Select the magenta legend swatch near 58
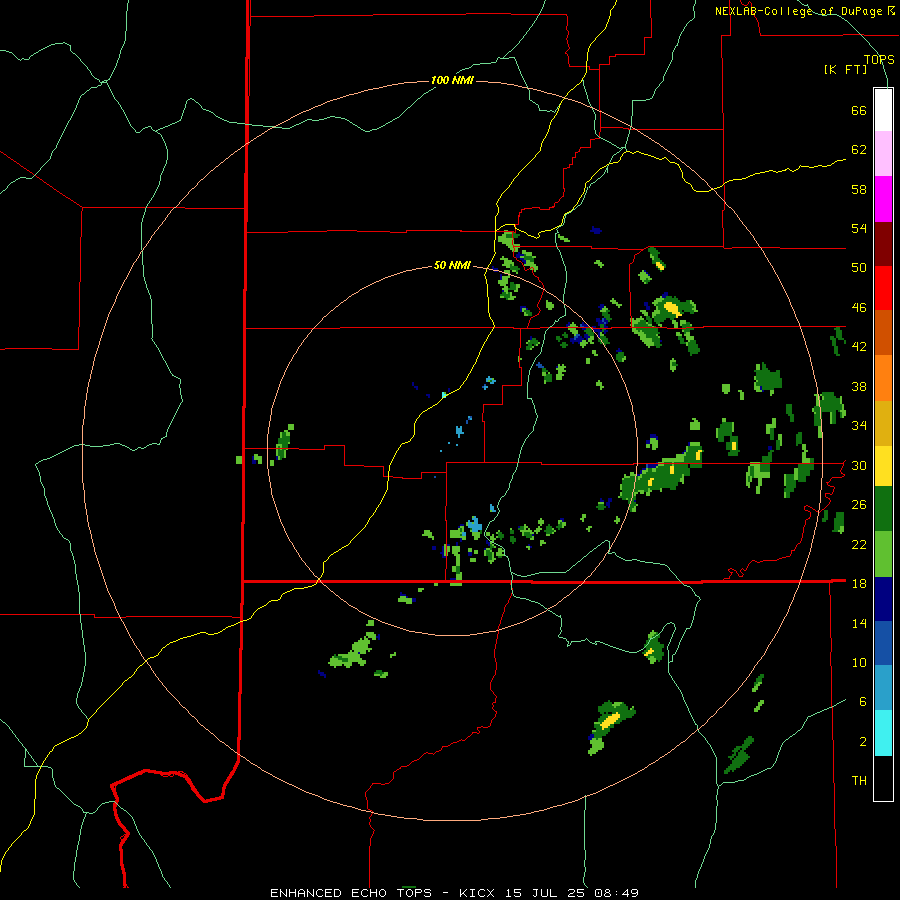 point(883,199)
